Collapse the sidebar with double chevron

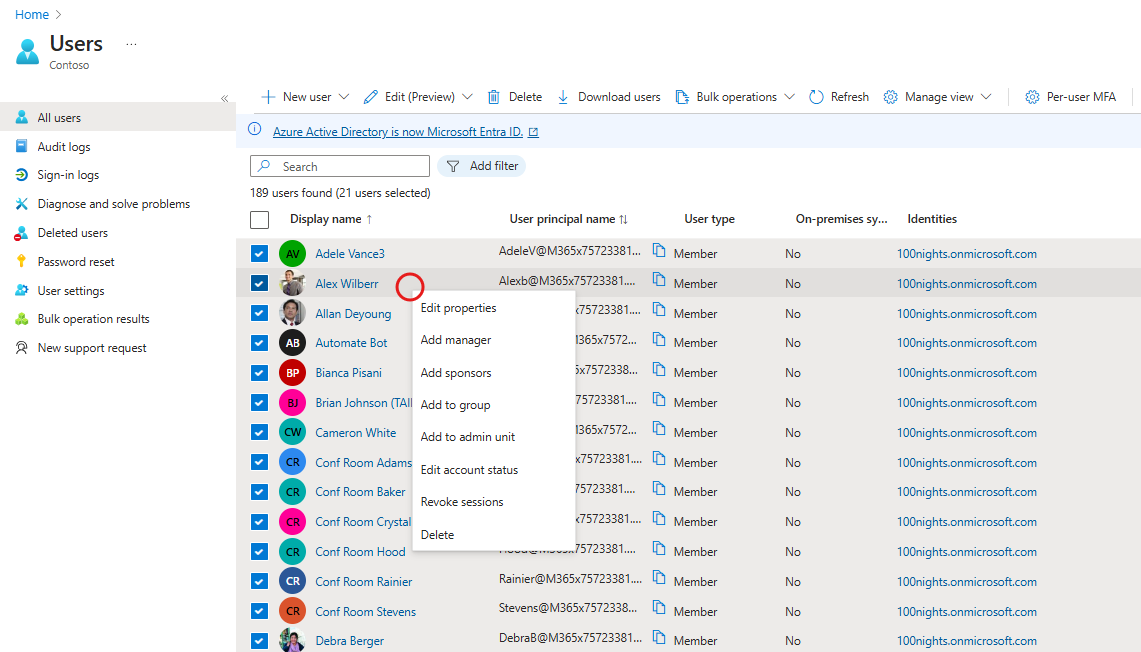coord(224,98)
